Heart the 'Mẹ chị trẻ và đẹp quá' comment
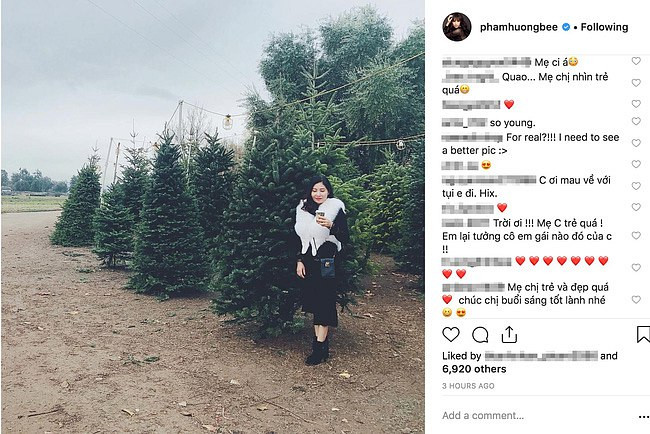This screenshot has width=650, height=434. pos(636,299)
